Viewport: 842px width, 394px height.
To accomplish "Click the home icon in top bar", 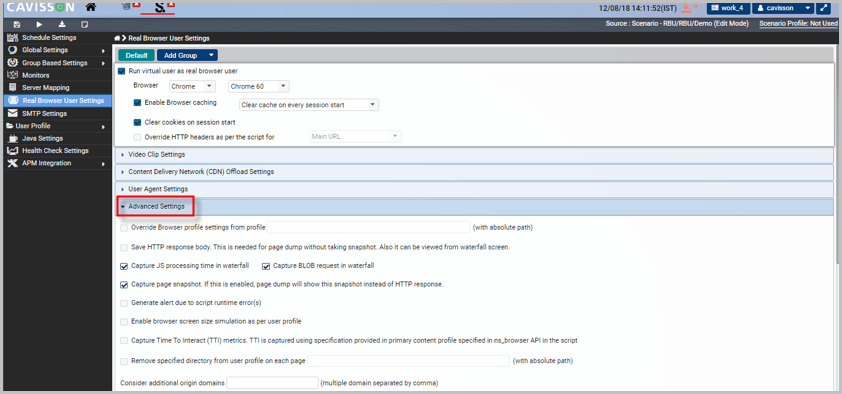I will coord(91,7).
